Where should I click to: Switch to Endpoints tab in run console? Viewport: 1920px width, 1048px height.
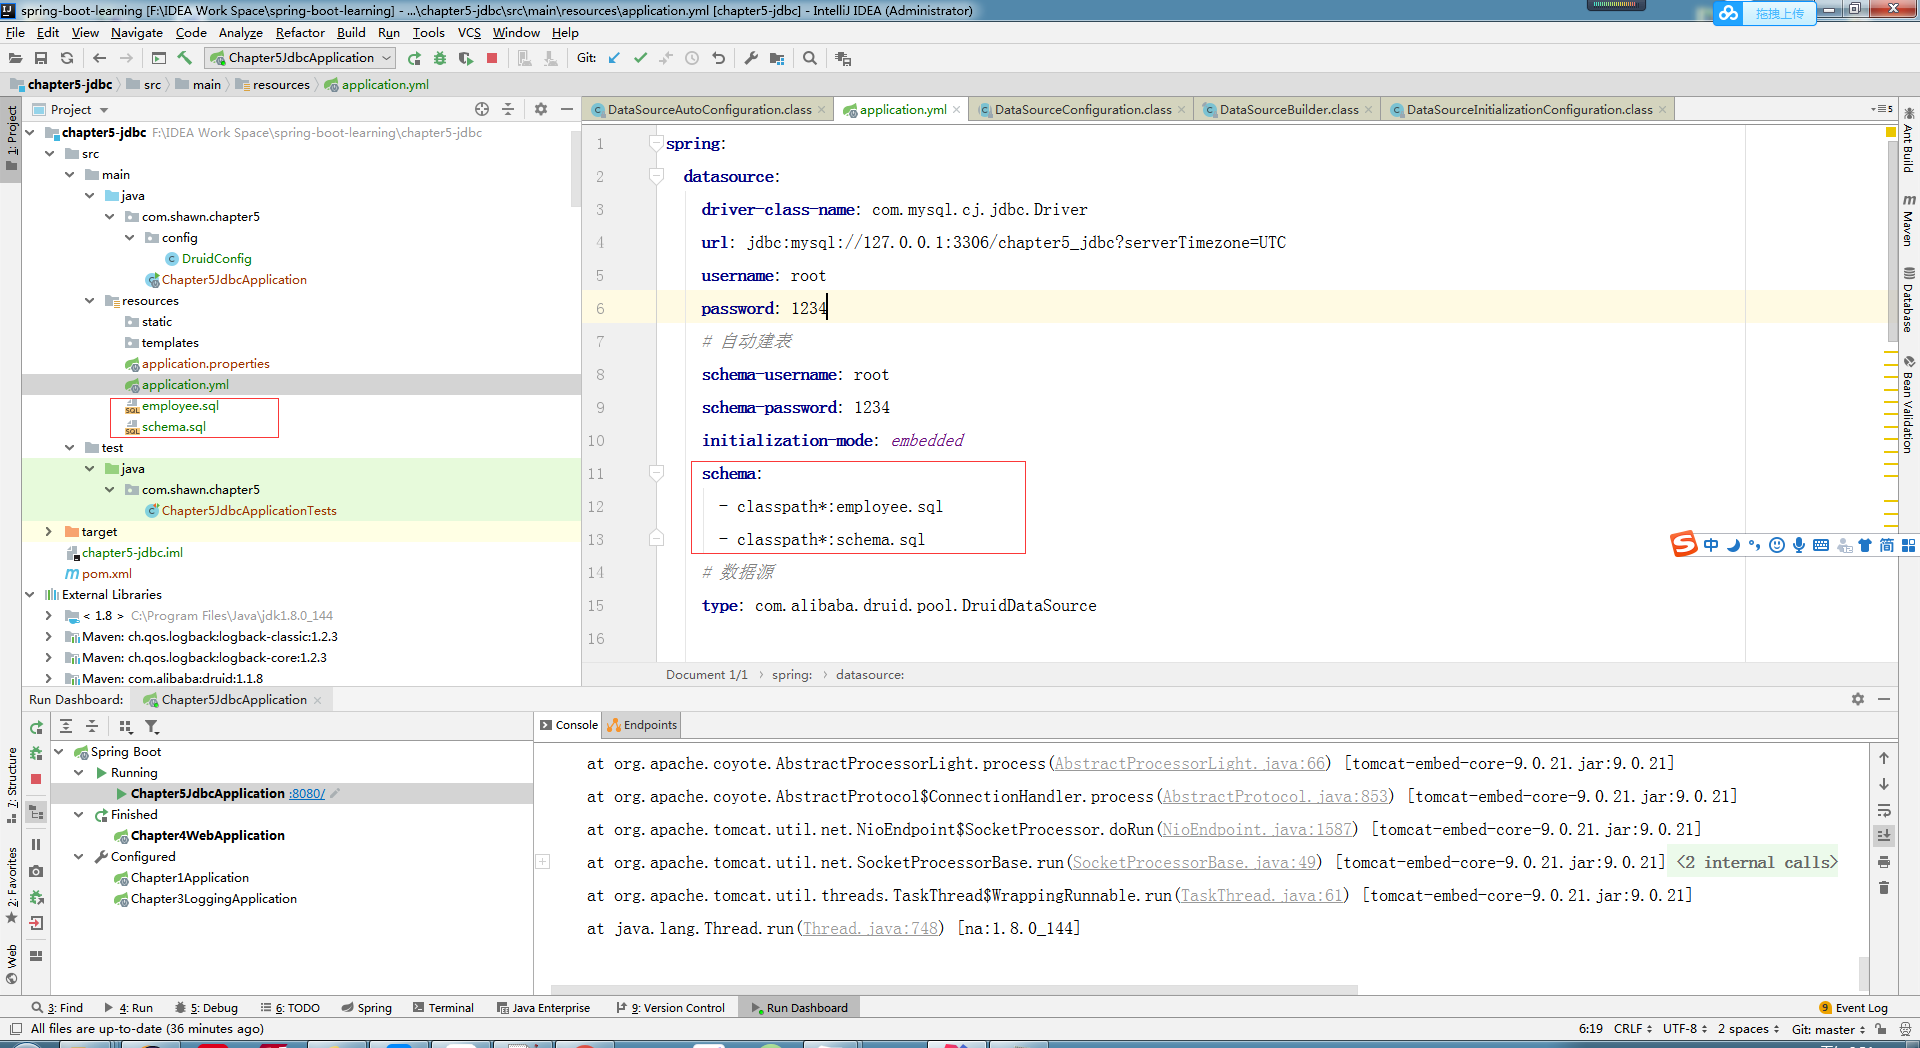[642, 725]
